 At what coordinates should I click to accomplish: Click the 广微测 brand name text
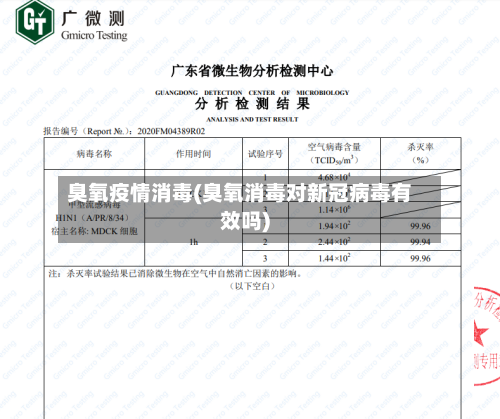pos(93,18)
